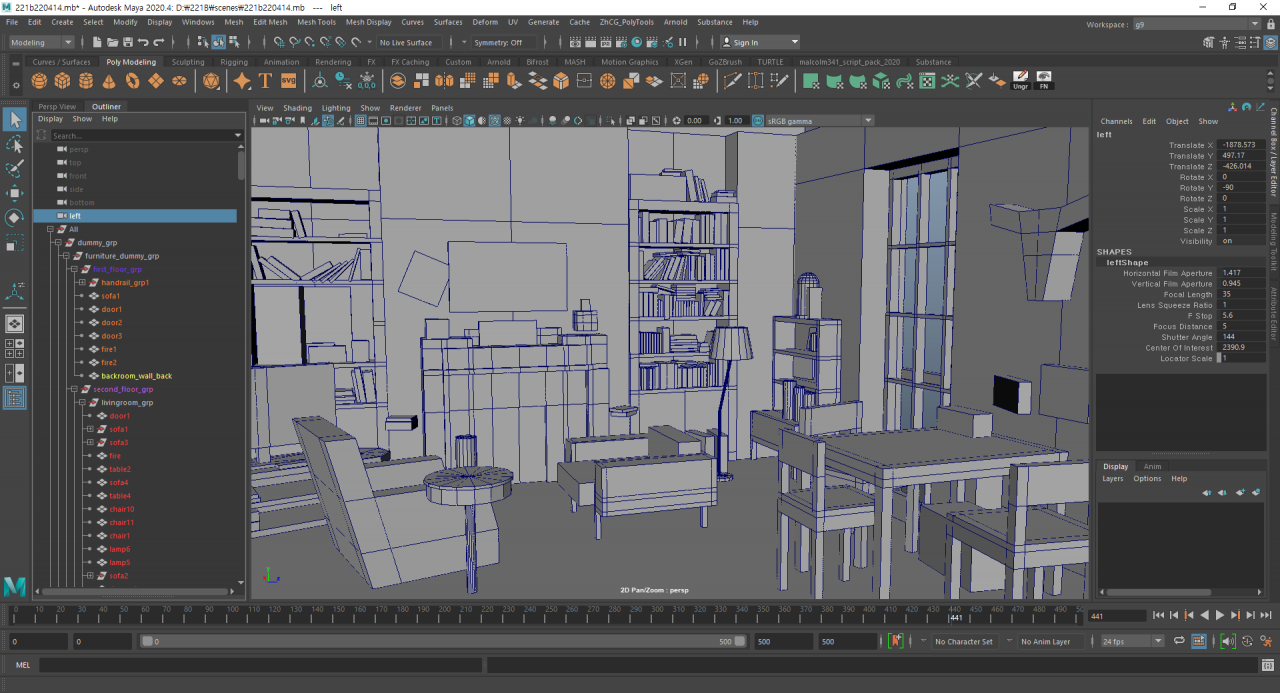Switch to the Sculpting shelf tab
The height and width of the screenshot is (693, 1280).
(187, 62)
